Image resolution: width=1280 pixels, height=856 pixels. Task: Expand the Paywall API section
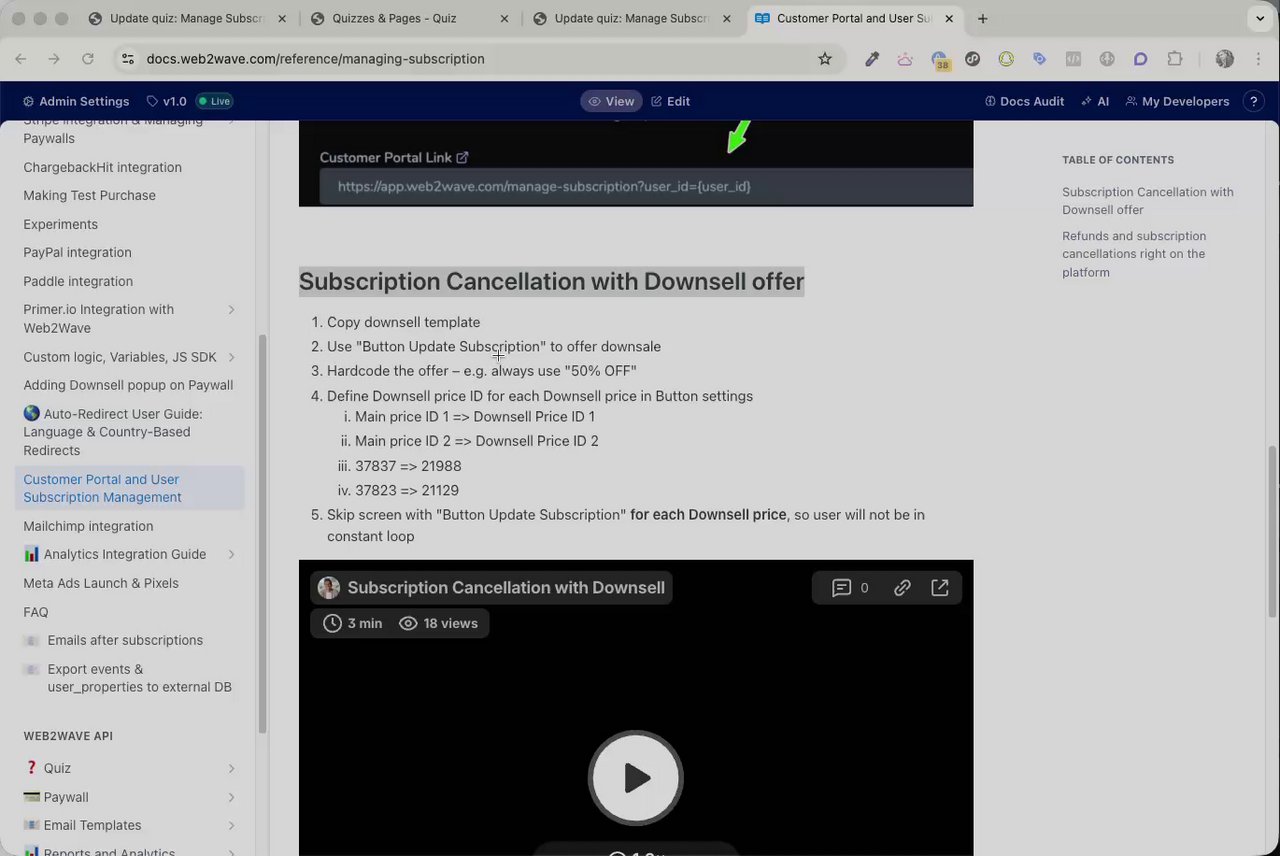click(x=231, y=797)
